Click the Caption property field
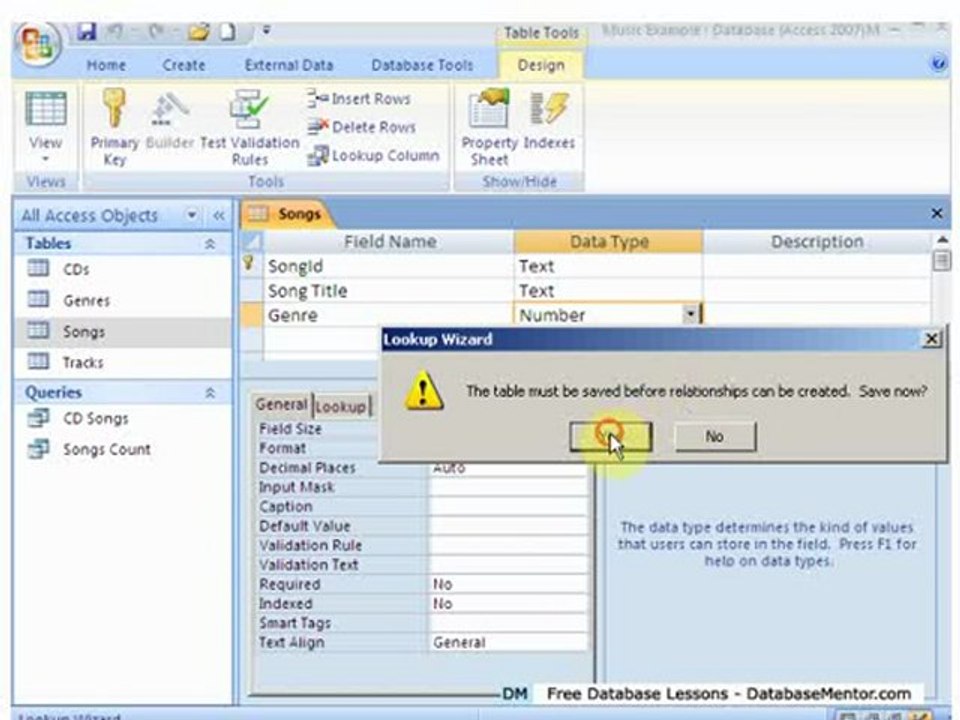The height and width of the screenshot is (720, 960). pyautogui.click(x=508, y=506)
